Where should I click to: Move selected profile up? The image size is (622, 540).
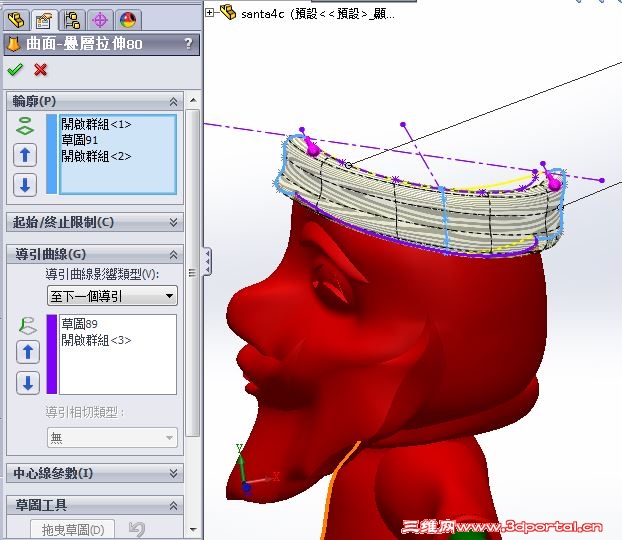(x=25, y=155)
